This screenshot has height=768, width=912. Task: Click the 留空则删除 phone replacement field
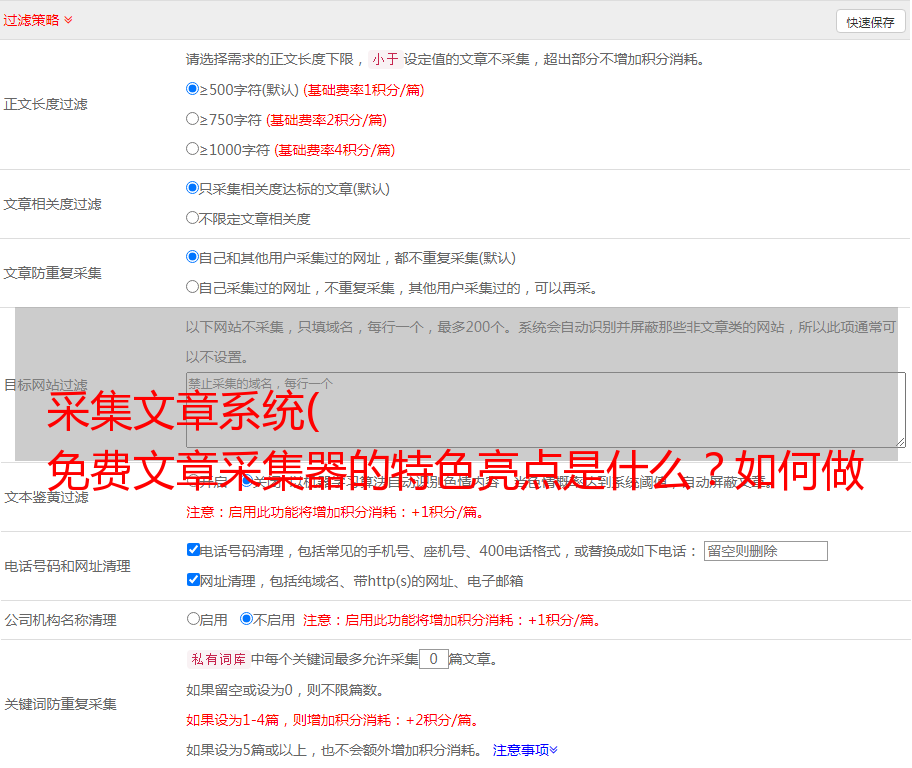[x=765, y=551]
